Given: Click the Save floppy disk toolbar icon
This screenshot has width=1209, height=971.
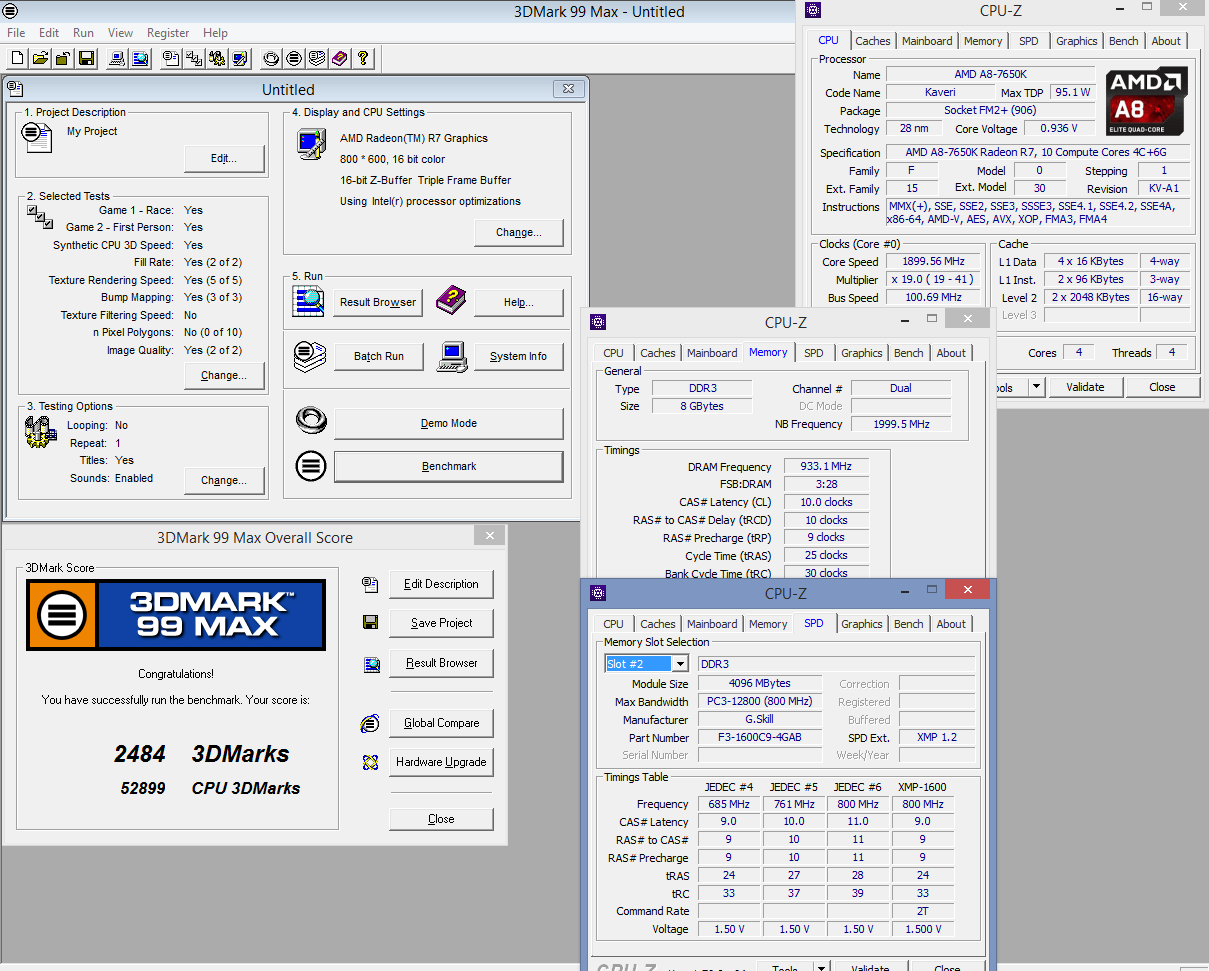Looking at the screenshot, I should pos(86,58).
